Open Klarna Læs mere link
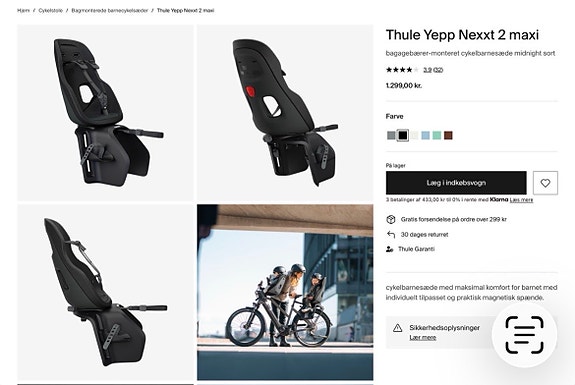 pos(521,200)
